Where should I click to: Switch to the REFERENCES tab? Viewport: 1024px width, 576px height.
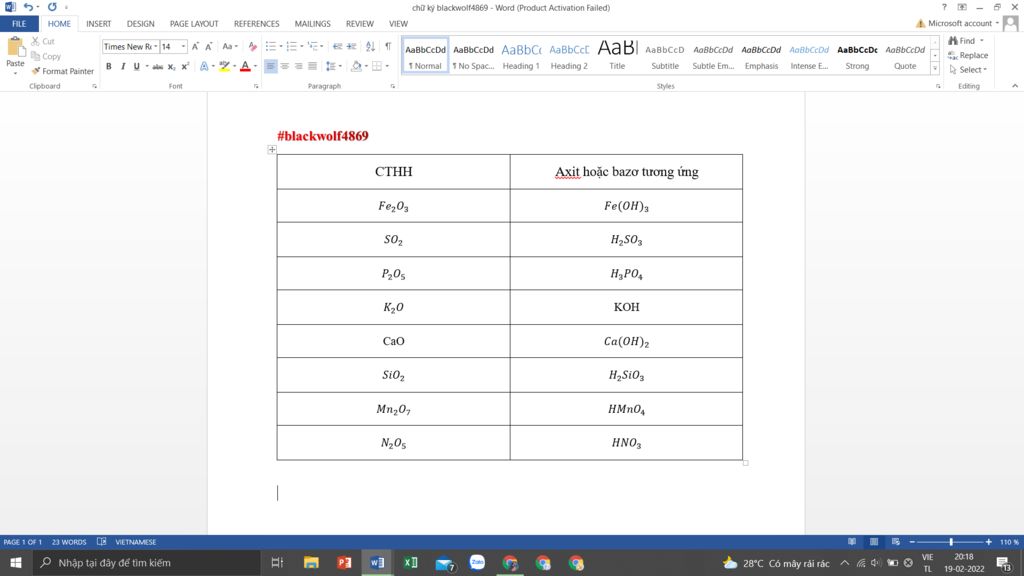pyautogui.click(x=257, y=24)
